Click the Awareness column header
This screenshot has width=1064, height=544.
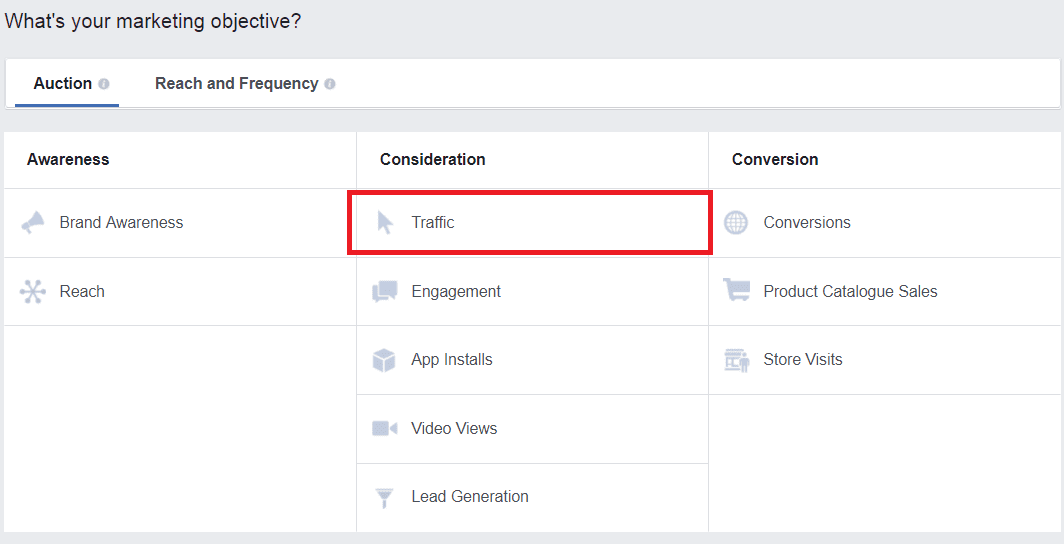click(68, 160)
